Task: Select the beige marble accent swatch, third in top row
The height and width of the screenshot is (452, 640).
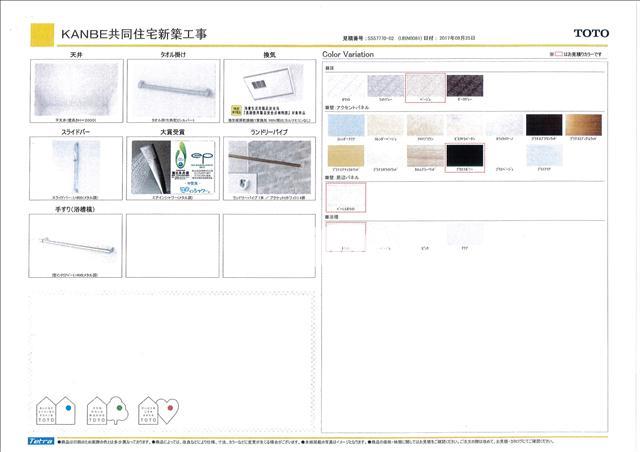Action: click(x=425, y=125)
